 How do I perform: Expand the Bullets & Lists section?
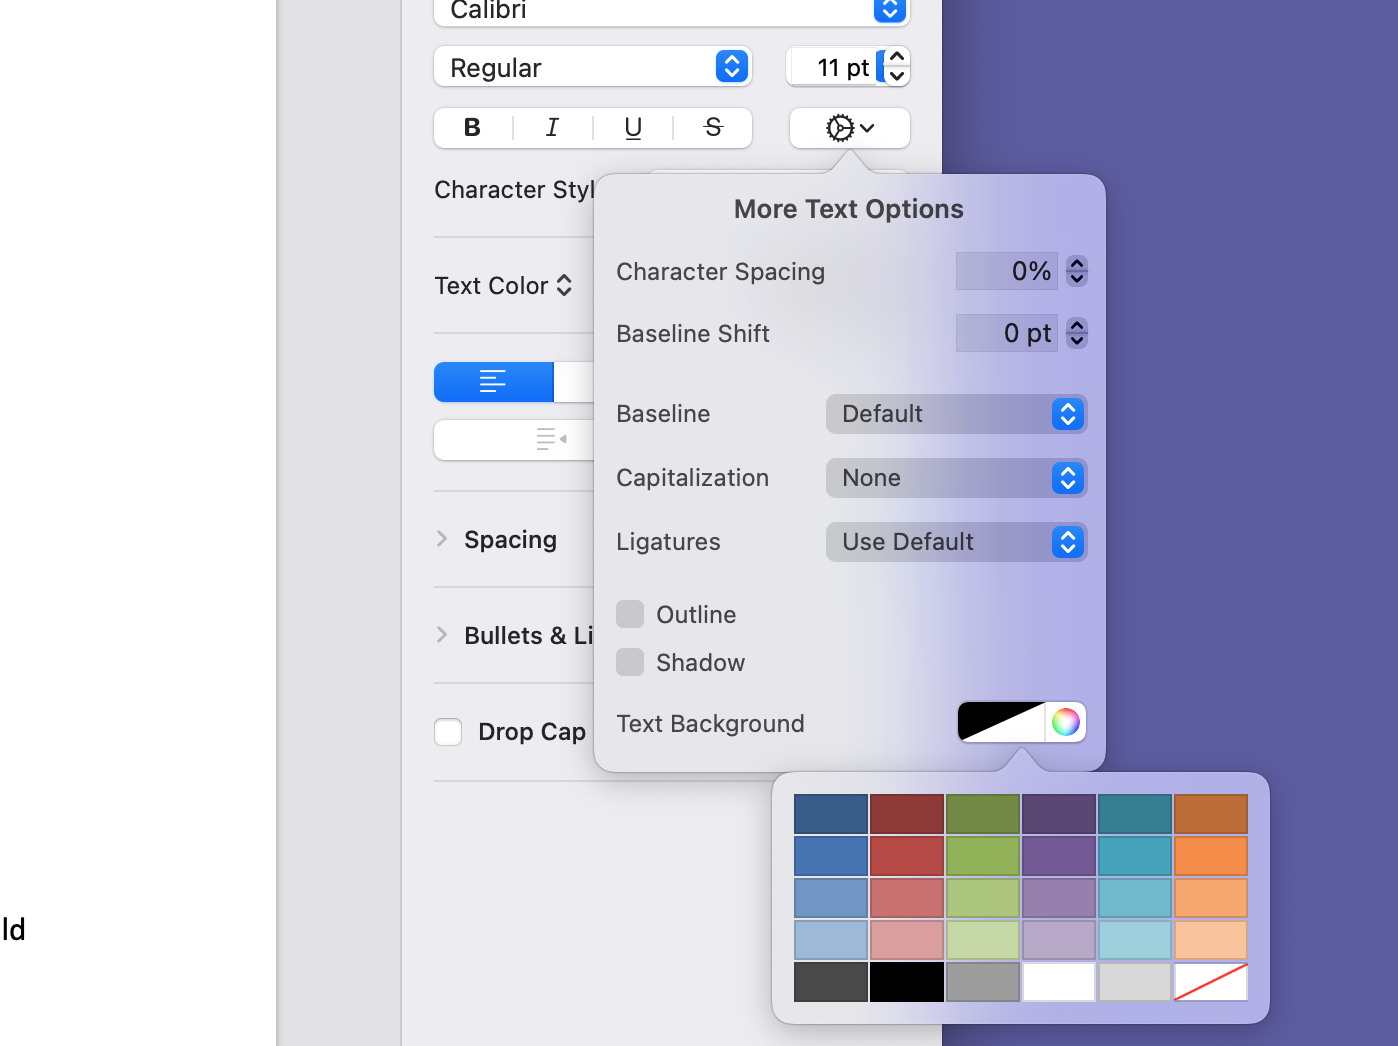click(x=442, y=635)
